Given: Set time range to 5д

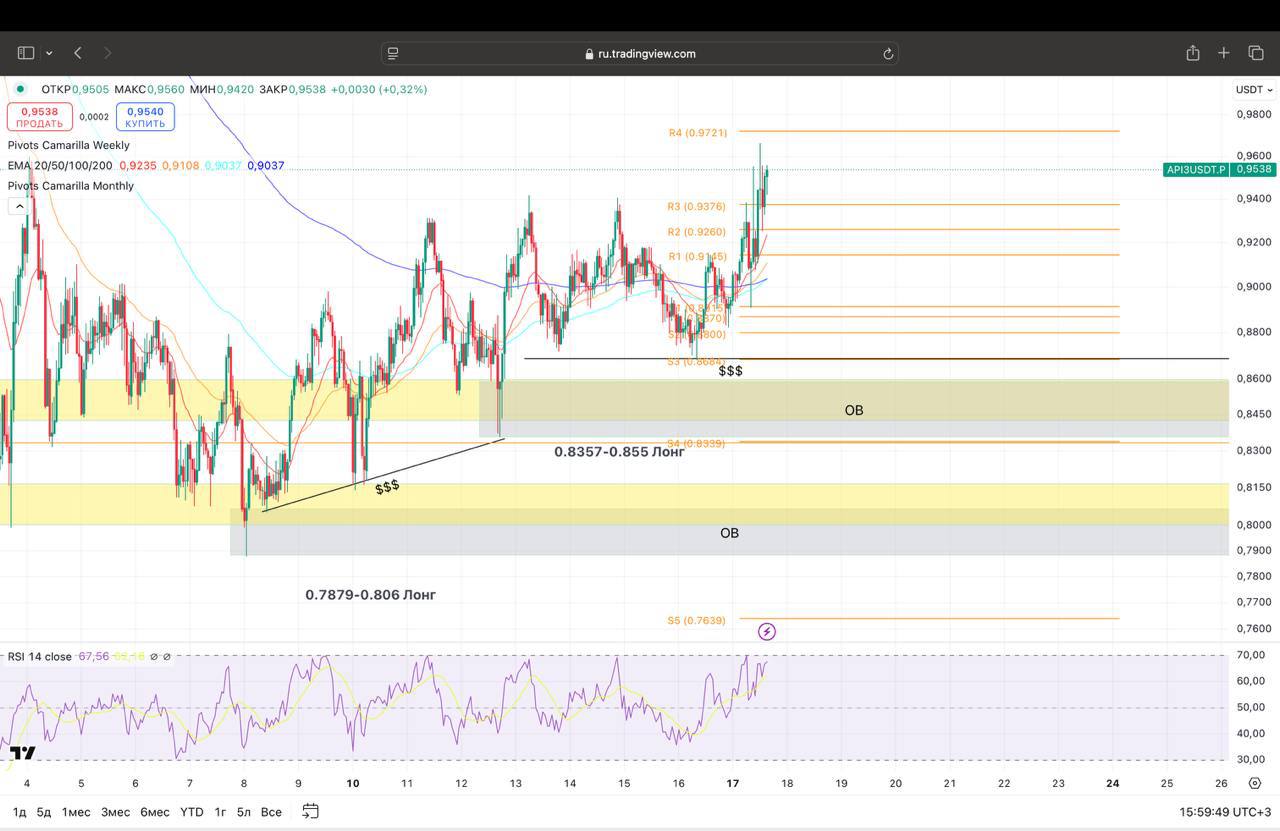Looking at the screenshot, I should click(44, 811).
